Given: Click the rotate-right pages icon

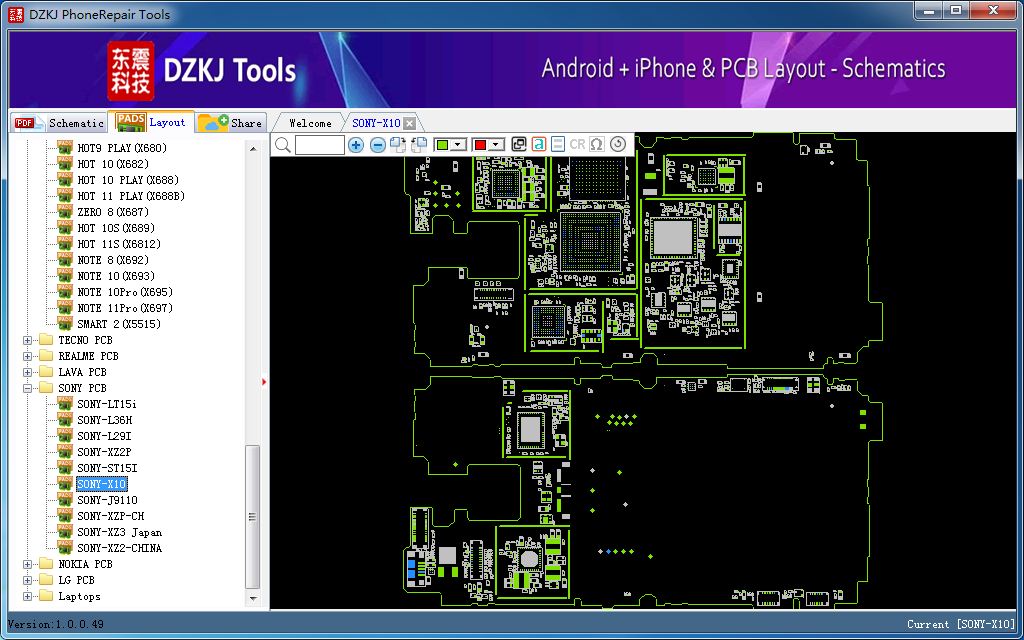Looking at the screenshot, I should [398, 144].
